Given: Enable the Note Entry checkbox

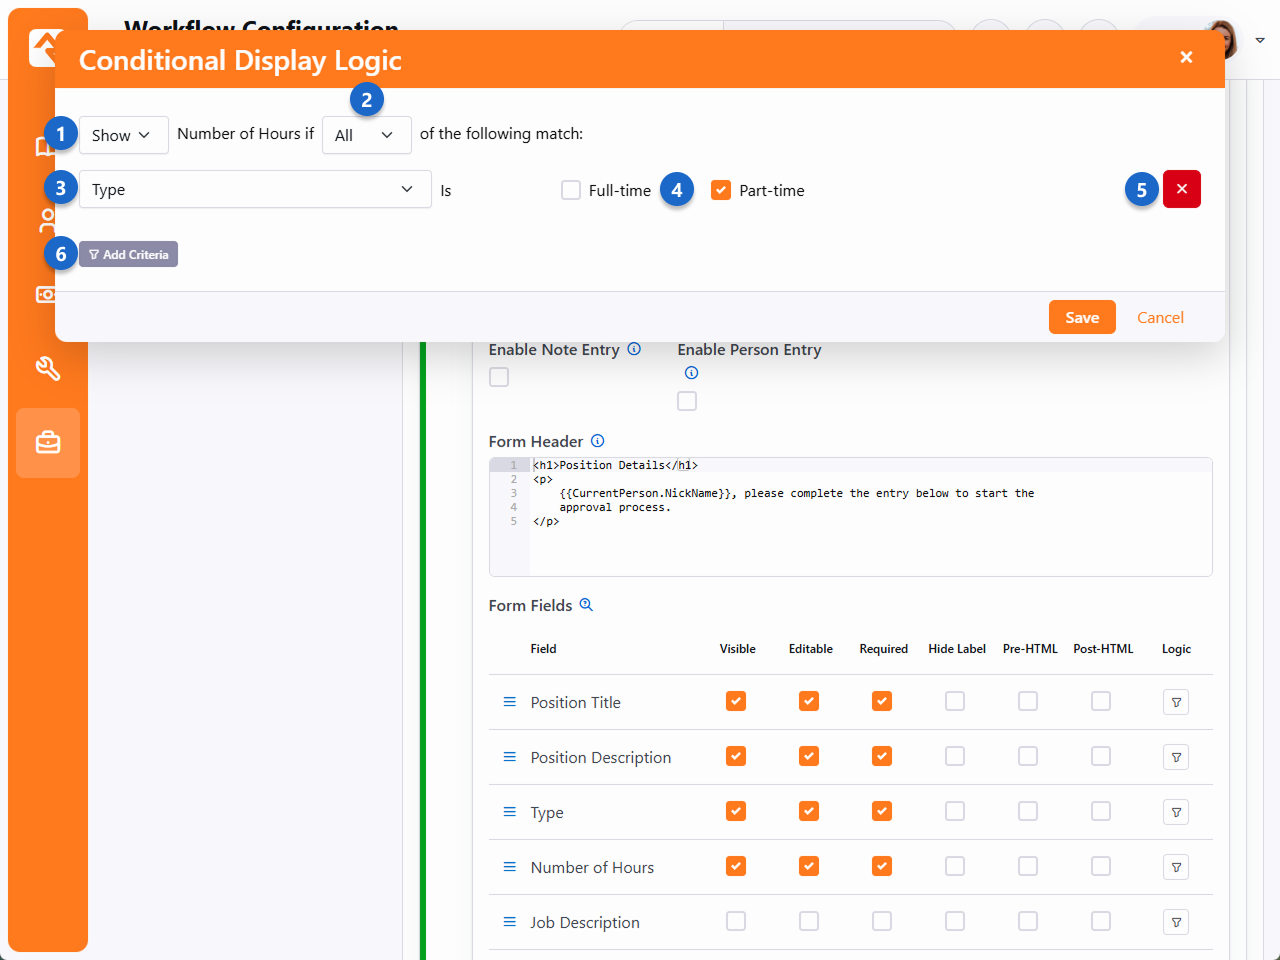Looking at the screenshot, I should coord(499,377).
